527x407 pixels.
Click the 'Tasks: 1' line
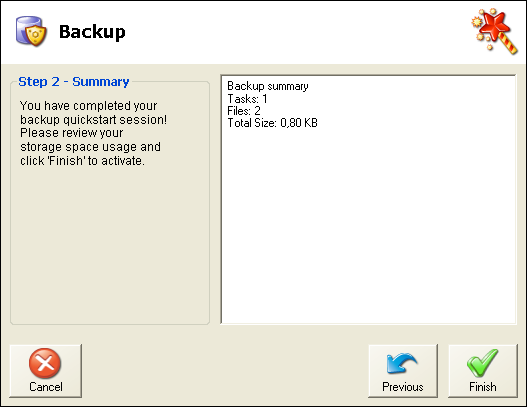pyautogui.click(x=247, y=99)
